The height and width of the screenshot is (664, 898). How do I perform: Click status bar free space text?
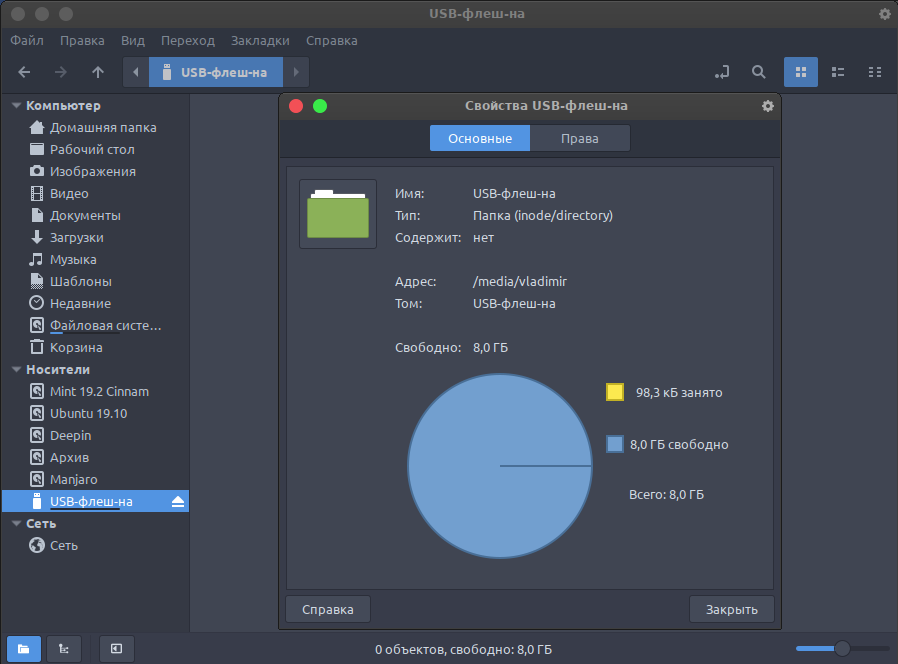[463, 650]
